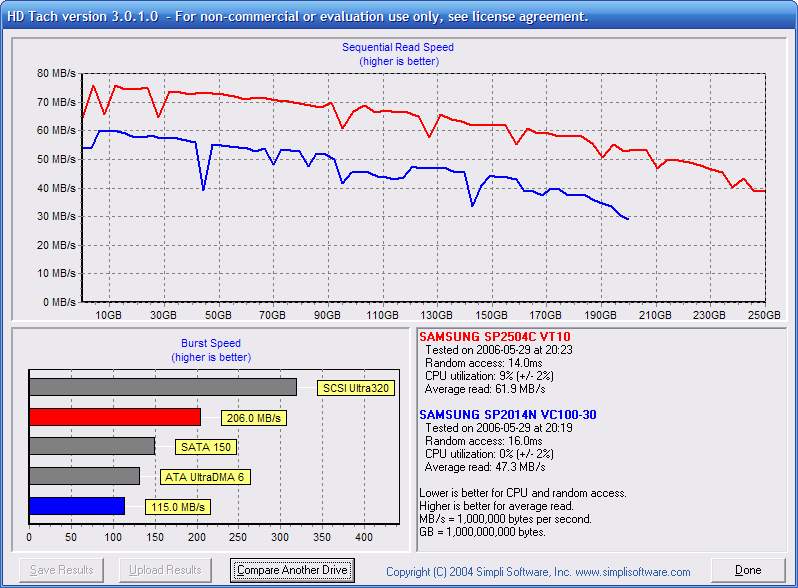Click Lower is better for CPU note
Screen dimensions: 798x588
coord(523,493)
